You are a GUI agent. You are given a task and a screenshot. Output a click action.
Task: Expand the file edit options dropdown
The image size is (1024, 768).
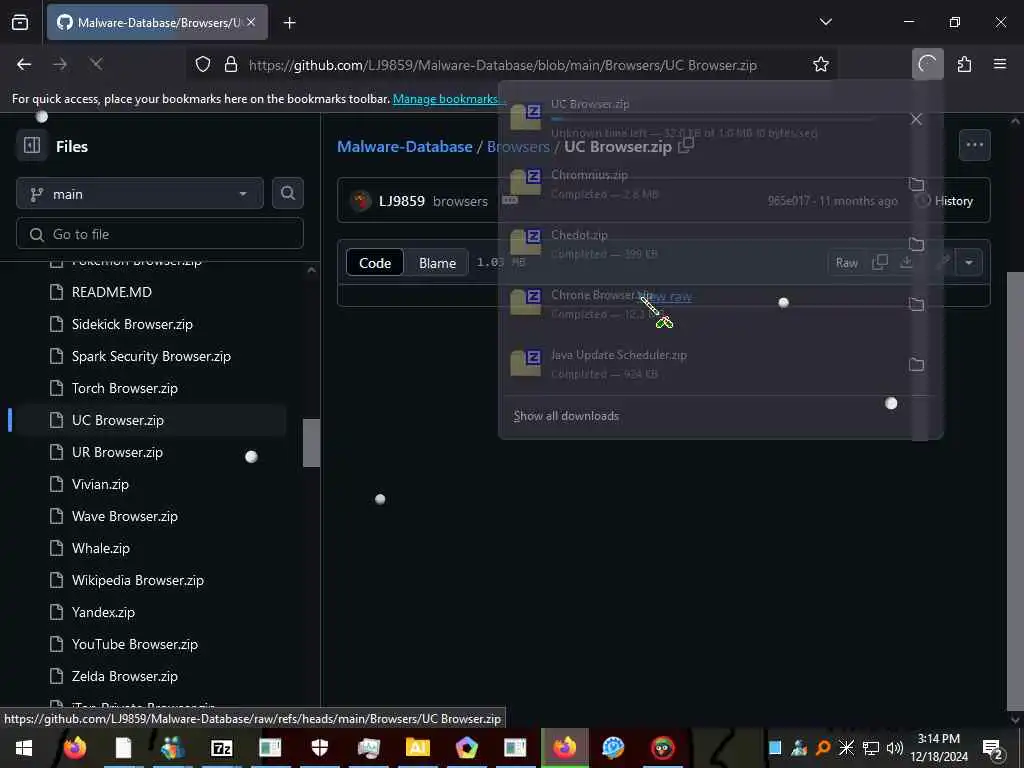[x=968, y=263]
